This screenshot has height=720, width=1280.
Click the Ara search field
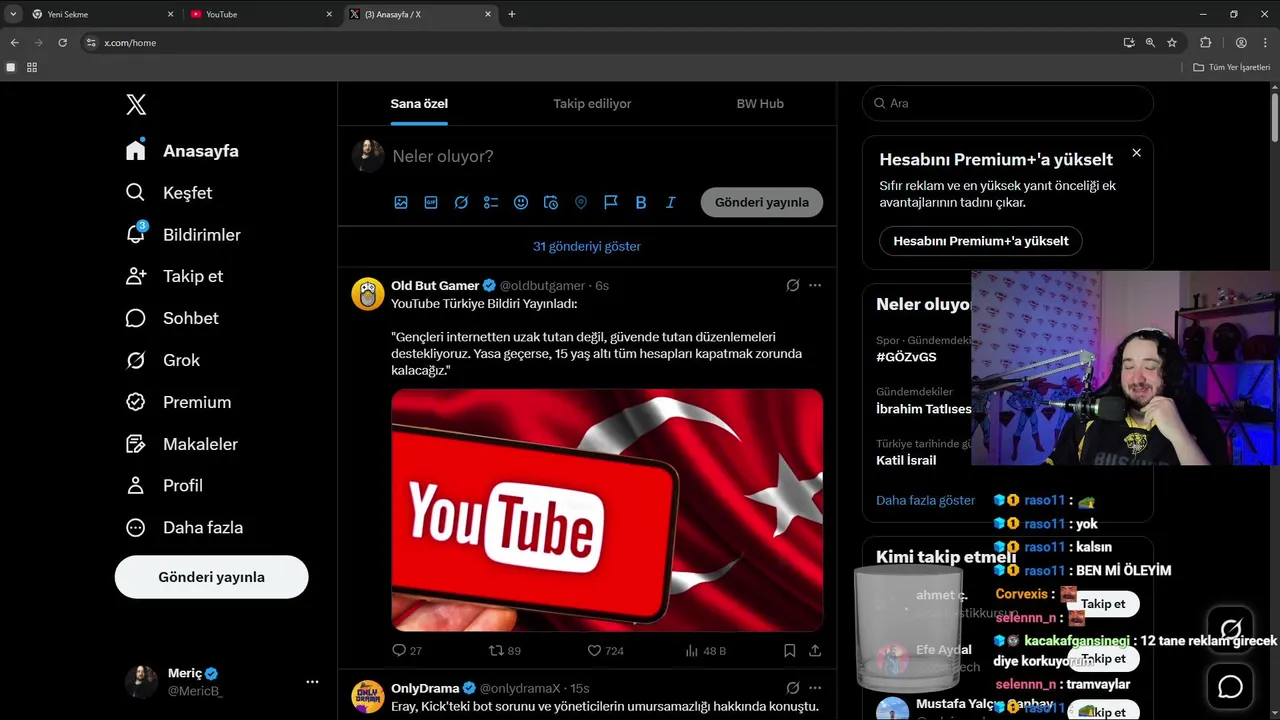1008,103
